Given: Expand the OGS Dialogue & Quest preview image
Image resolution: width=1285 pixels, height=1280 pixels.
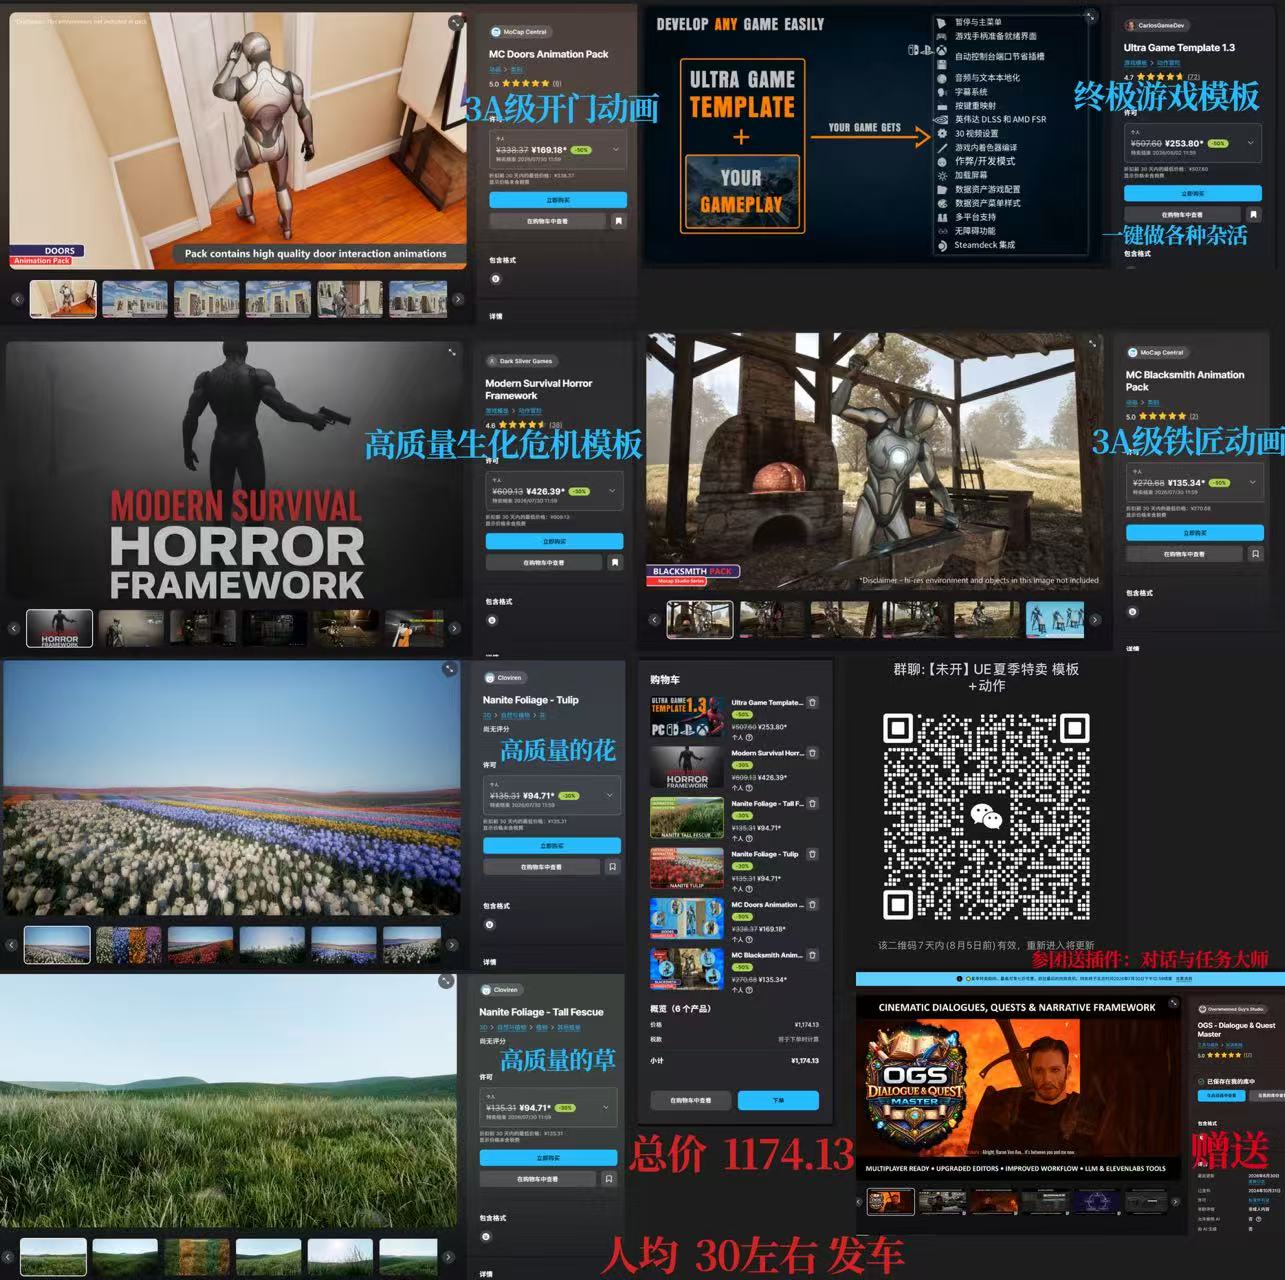Looking at the screenshot, I should click(x=1173, y=1002).
